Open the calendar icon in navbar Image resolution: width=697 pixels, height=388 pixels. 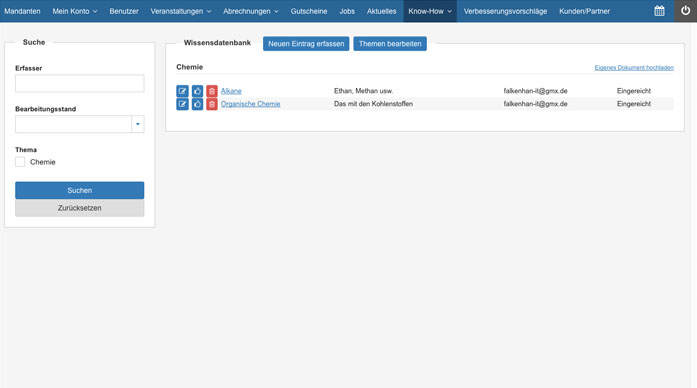pyautogui.click(x=659, y=11)
